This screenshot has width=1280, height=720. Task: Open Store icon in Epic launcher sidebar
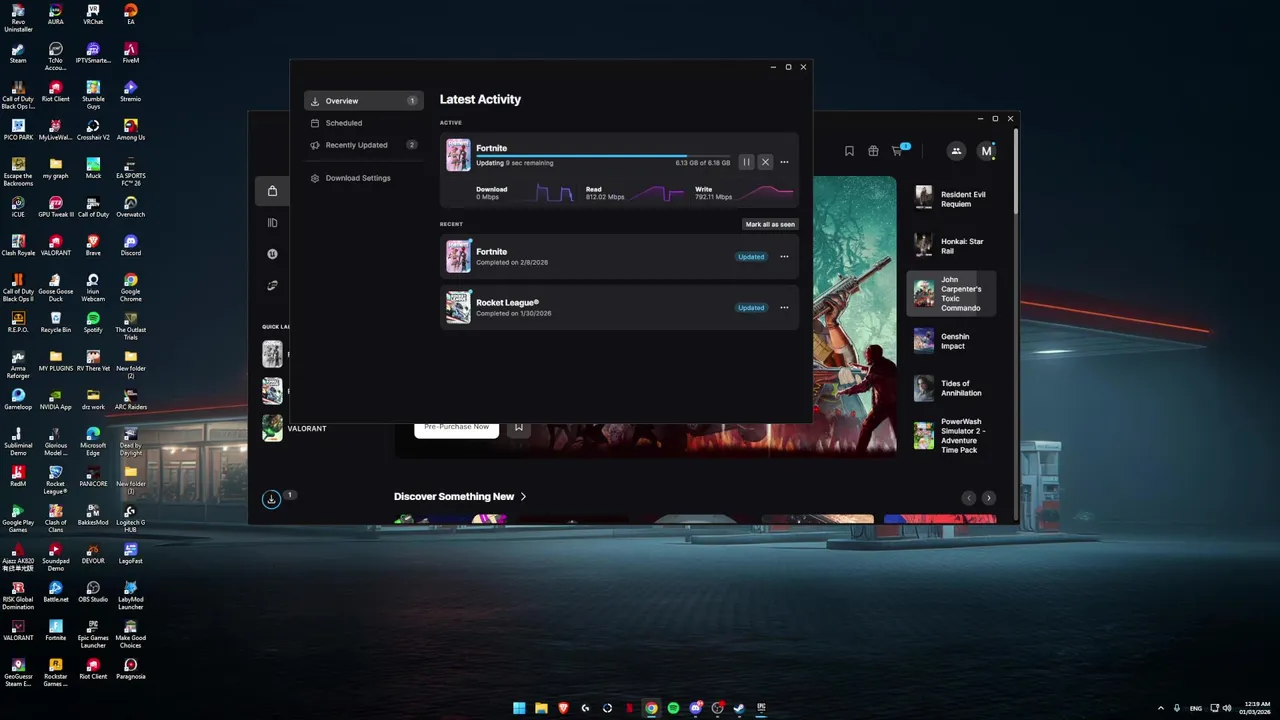tap(272, 191)
